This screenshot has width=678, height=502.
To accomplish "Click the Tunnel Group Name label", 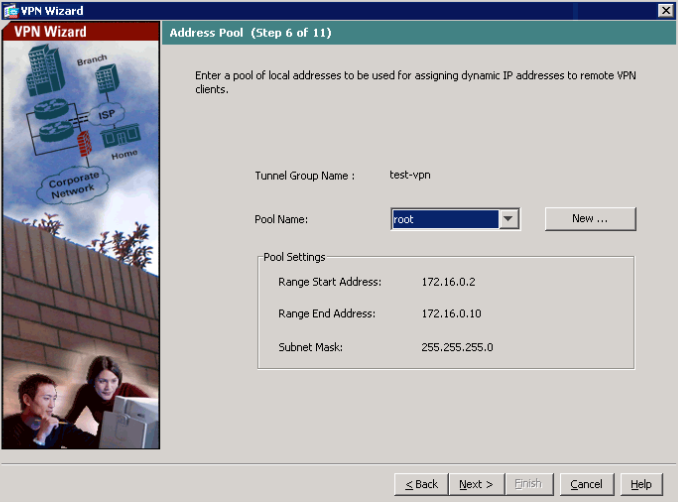I will [305, 176].
